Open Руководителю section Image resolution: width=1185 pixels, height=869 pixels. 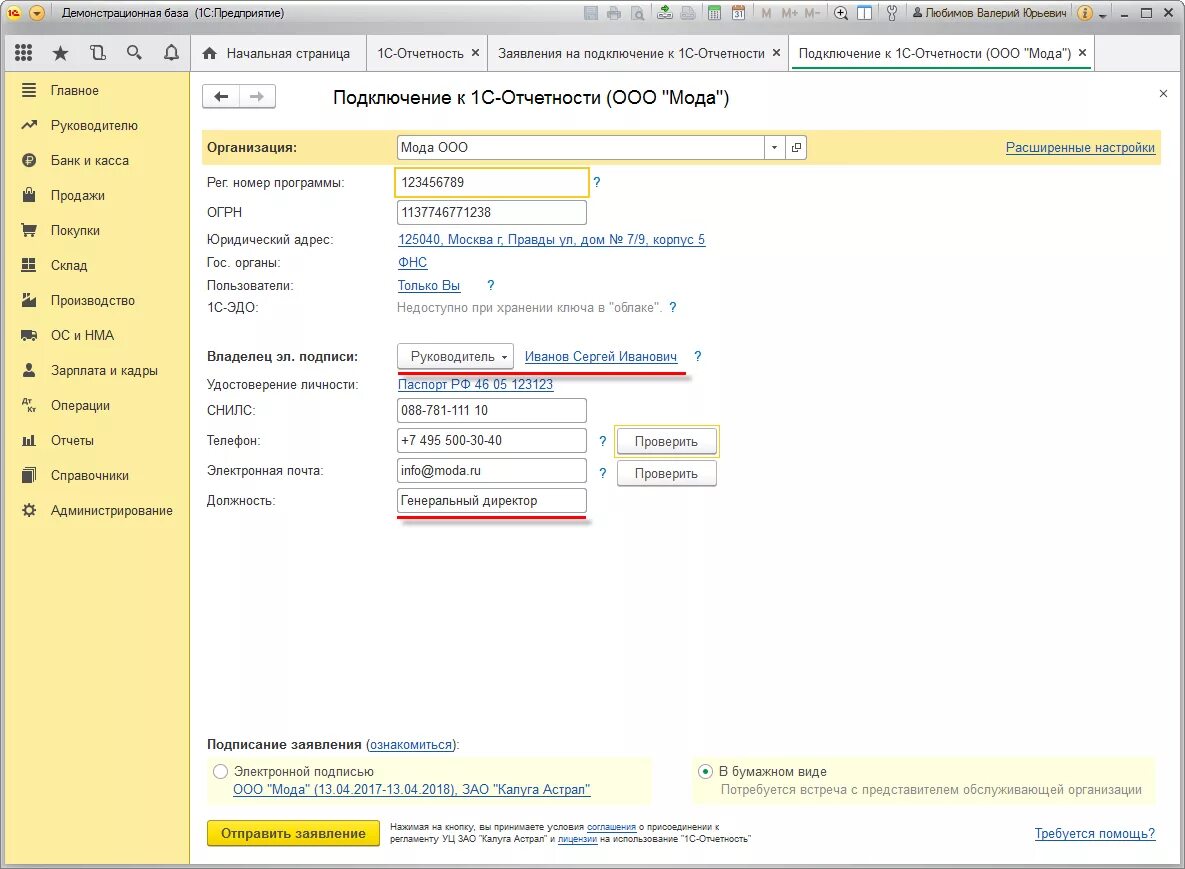96,125
